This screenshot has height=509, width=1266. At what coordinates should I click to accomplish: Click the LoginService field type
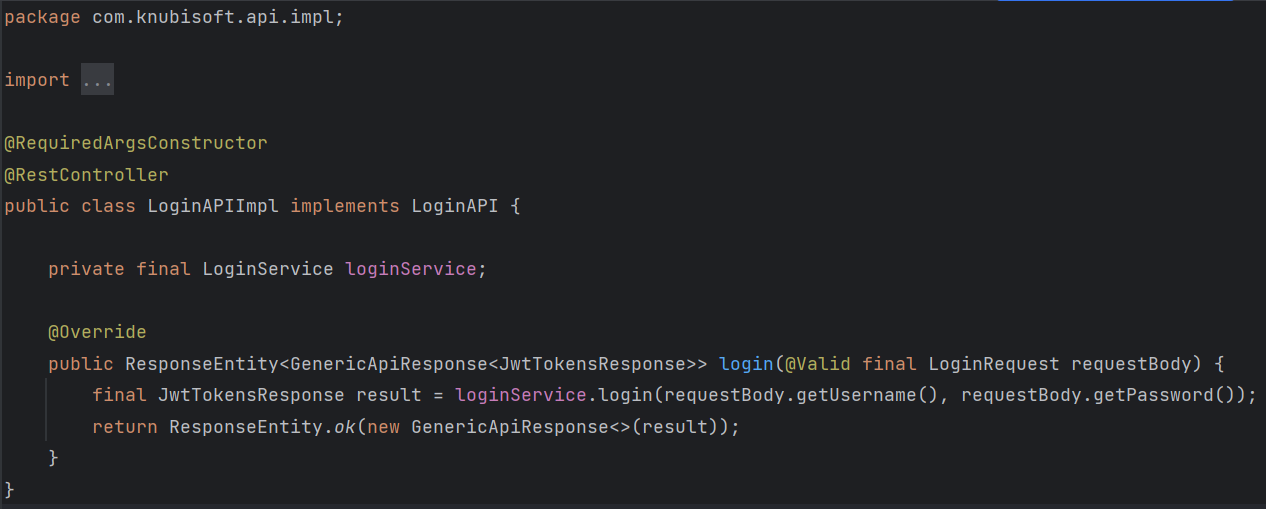pos(267,269)
